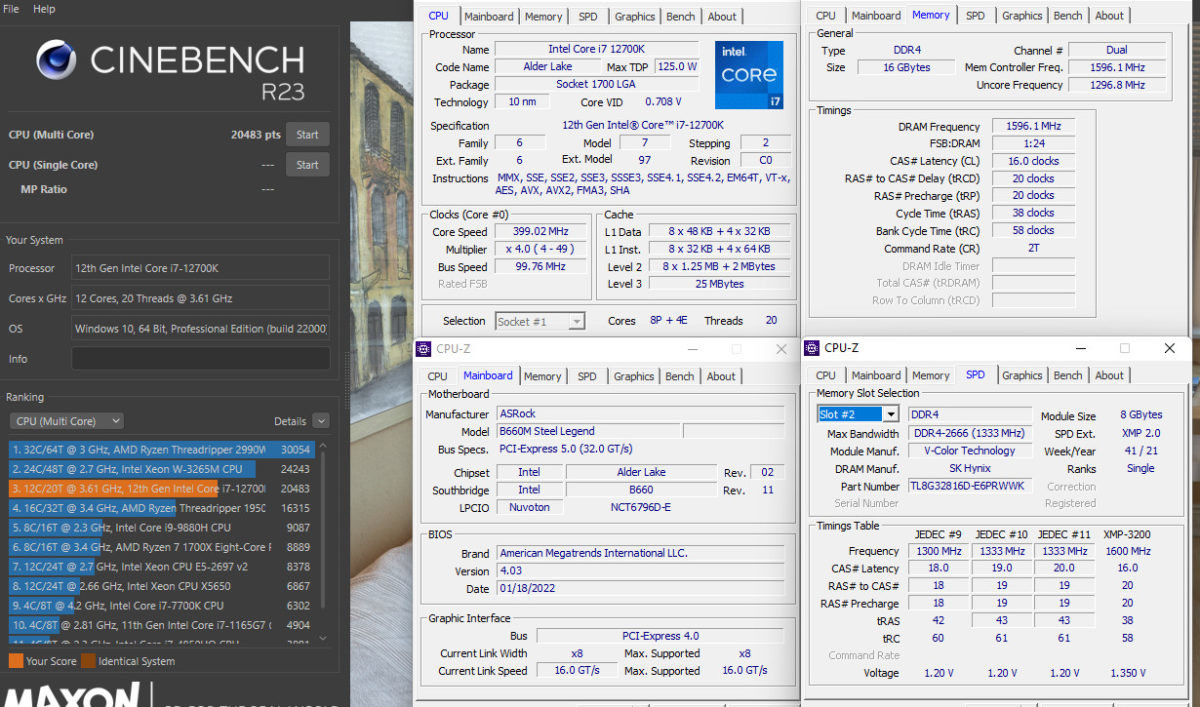
Task: Click the Info text field in Cinebench
Action: coord(200,358)
